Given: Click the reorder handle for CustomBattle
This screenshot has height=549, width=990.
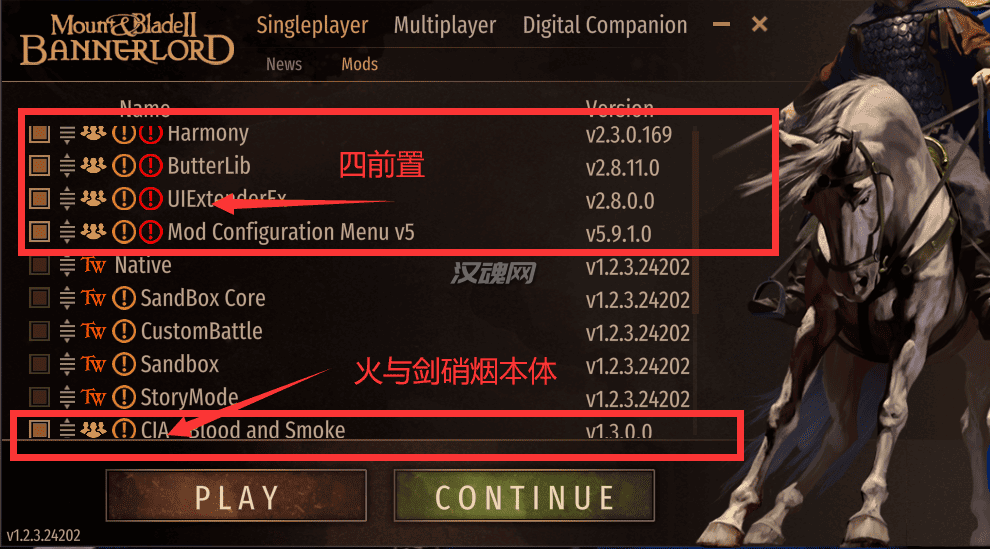Looking at the screenshot, I should click(x=67, y=331).
